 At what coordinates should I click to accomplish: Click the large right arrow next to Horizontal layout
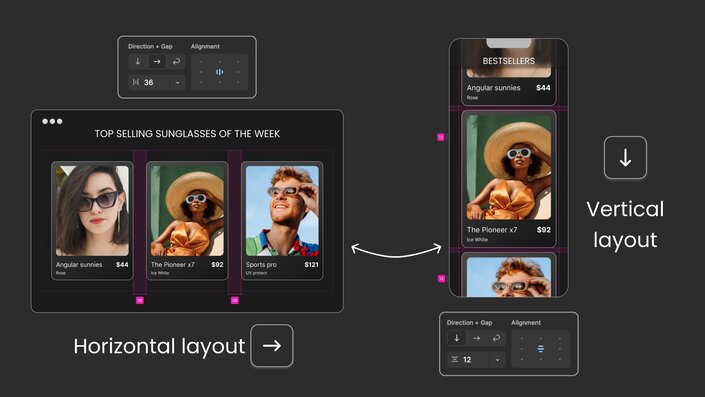point(272,346)
